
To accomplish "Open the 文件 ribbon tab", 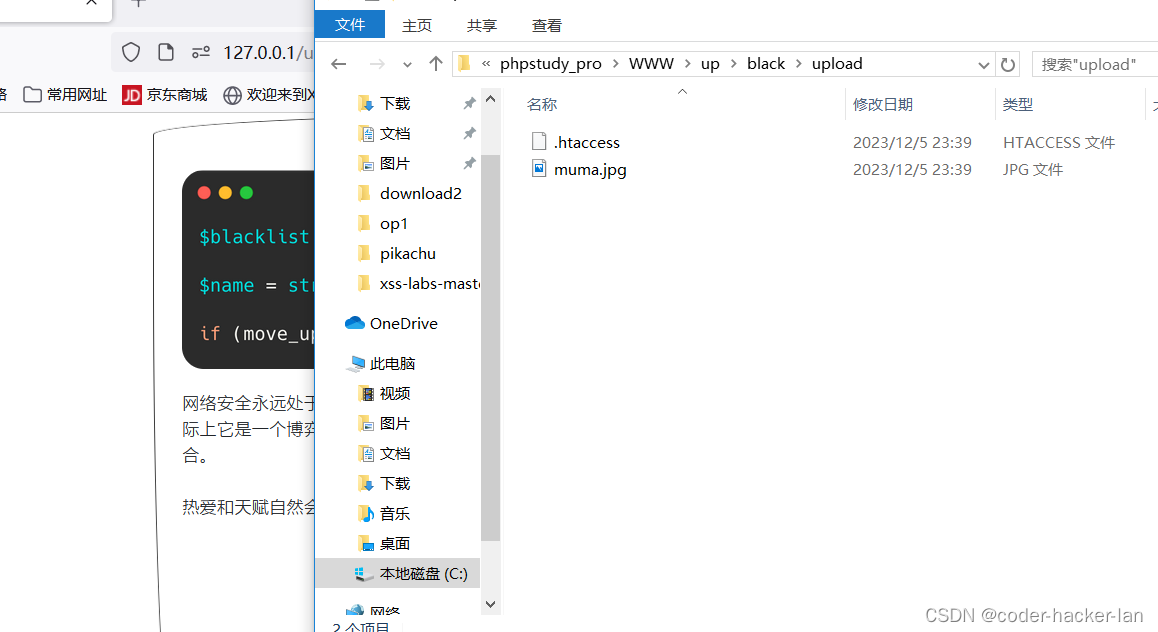I will coord(349,25).
